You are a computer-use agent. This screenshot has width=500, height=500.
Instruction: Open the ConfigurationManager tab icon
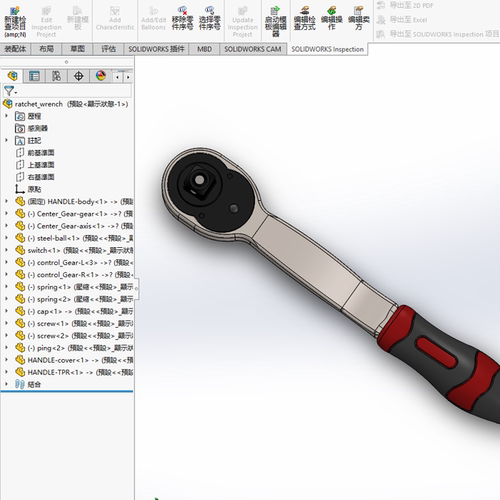pyautogui.click(x=56, y=76)
